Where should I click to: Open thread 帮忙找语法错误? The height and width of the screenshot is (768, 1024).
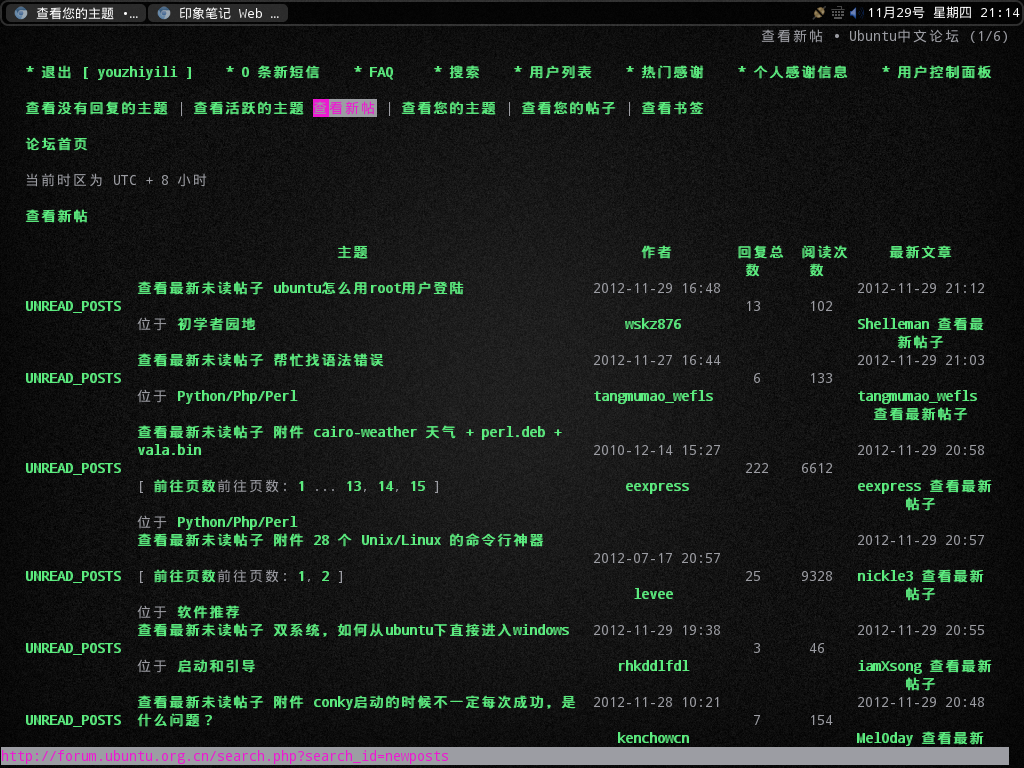328,360
